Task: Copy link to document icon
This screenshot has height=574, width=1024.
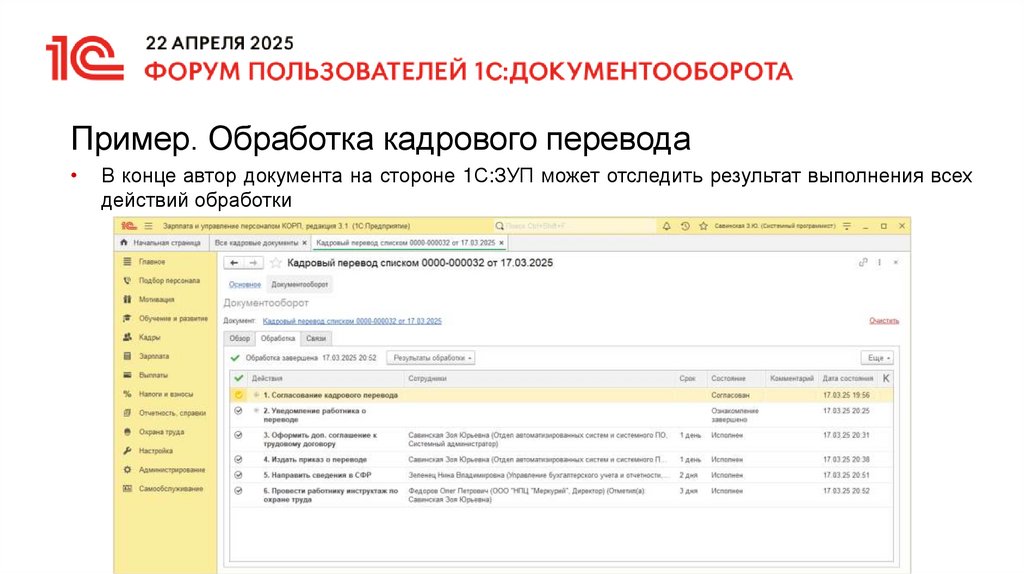Action: 863,263
